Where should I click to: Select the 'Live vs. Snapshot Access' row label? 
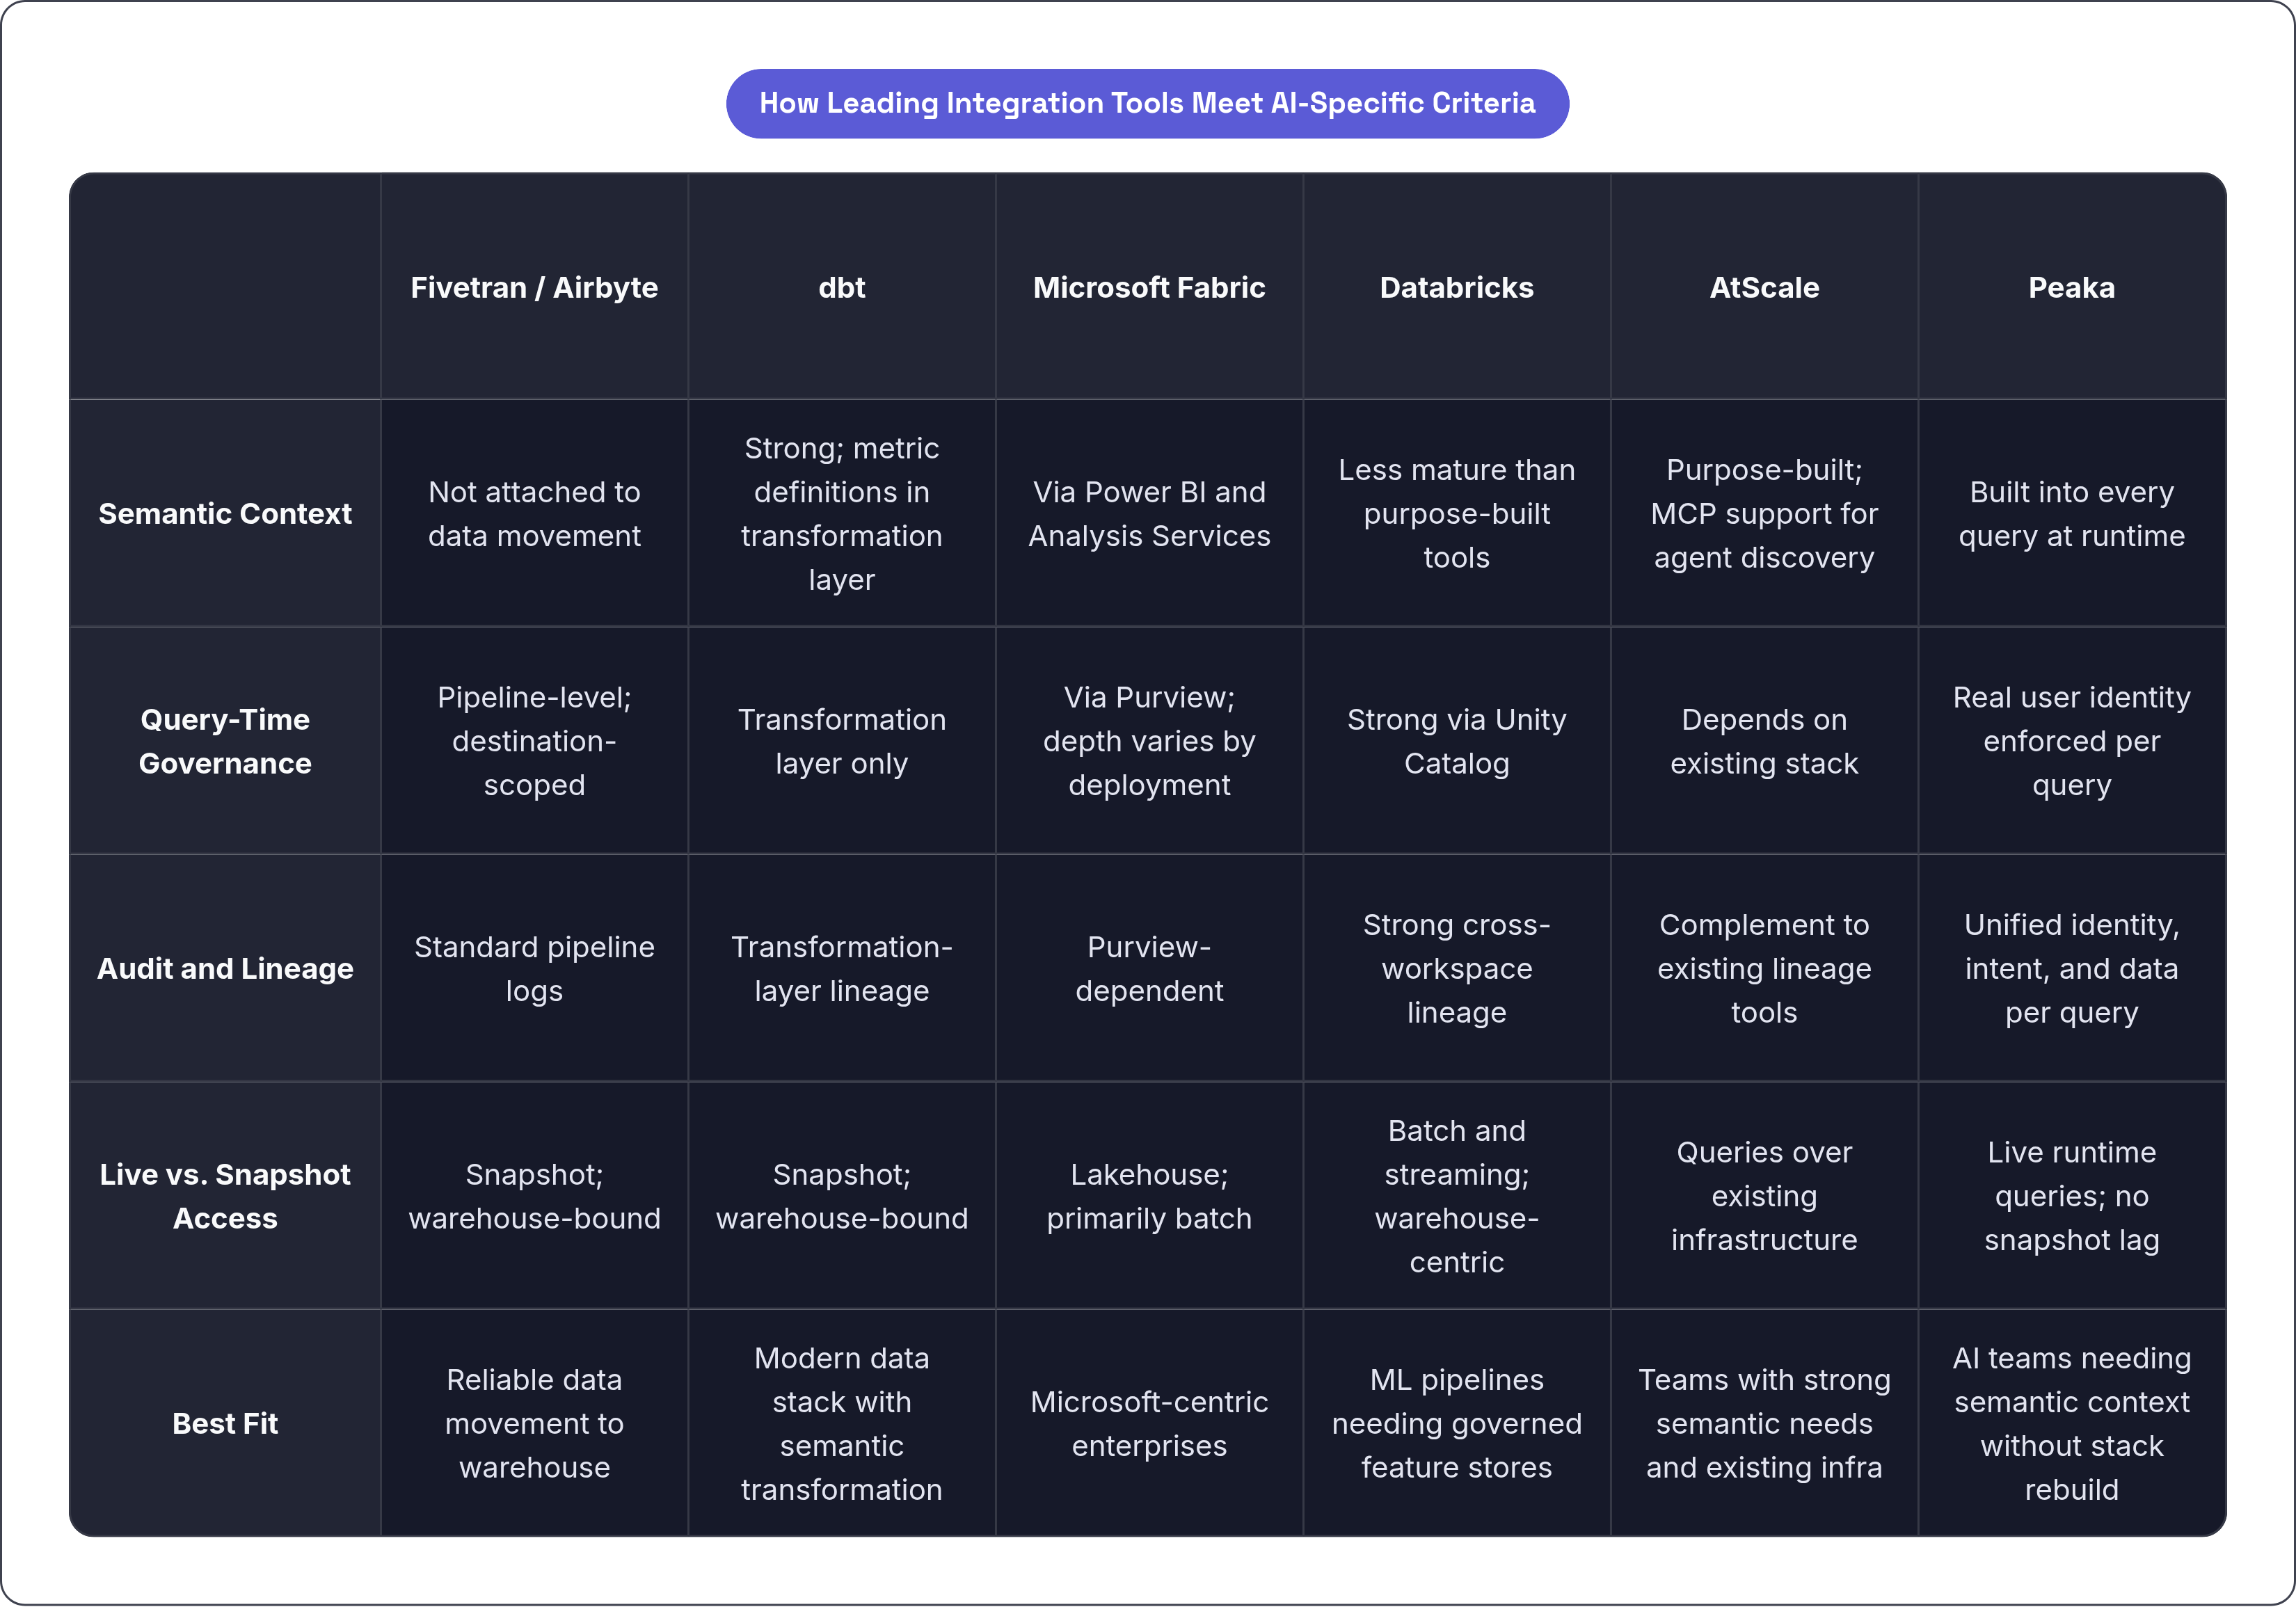[225, 1196]
